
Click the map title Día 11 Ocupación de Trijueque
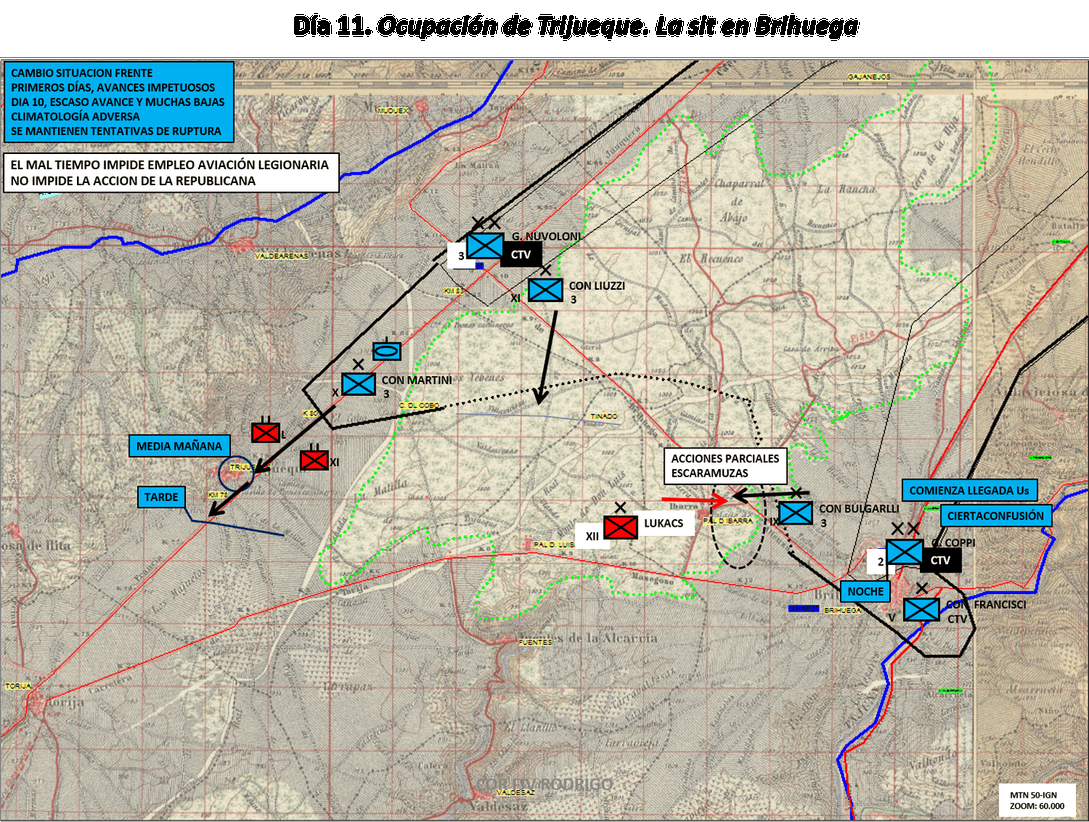tap(576, 26)
